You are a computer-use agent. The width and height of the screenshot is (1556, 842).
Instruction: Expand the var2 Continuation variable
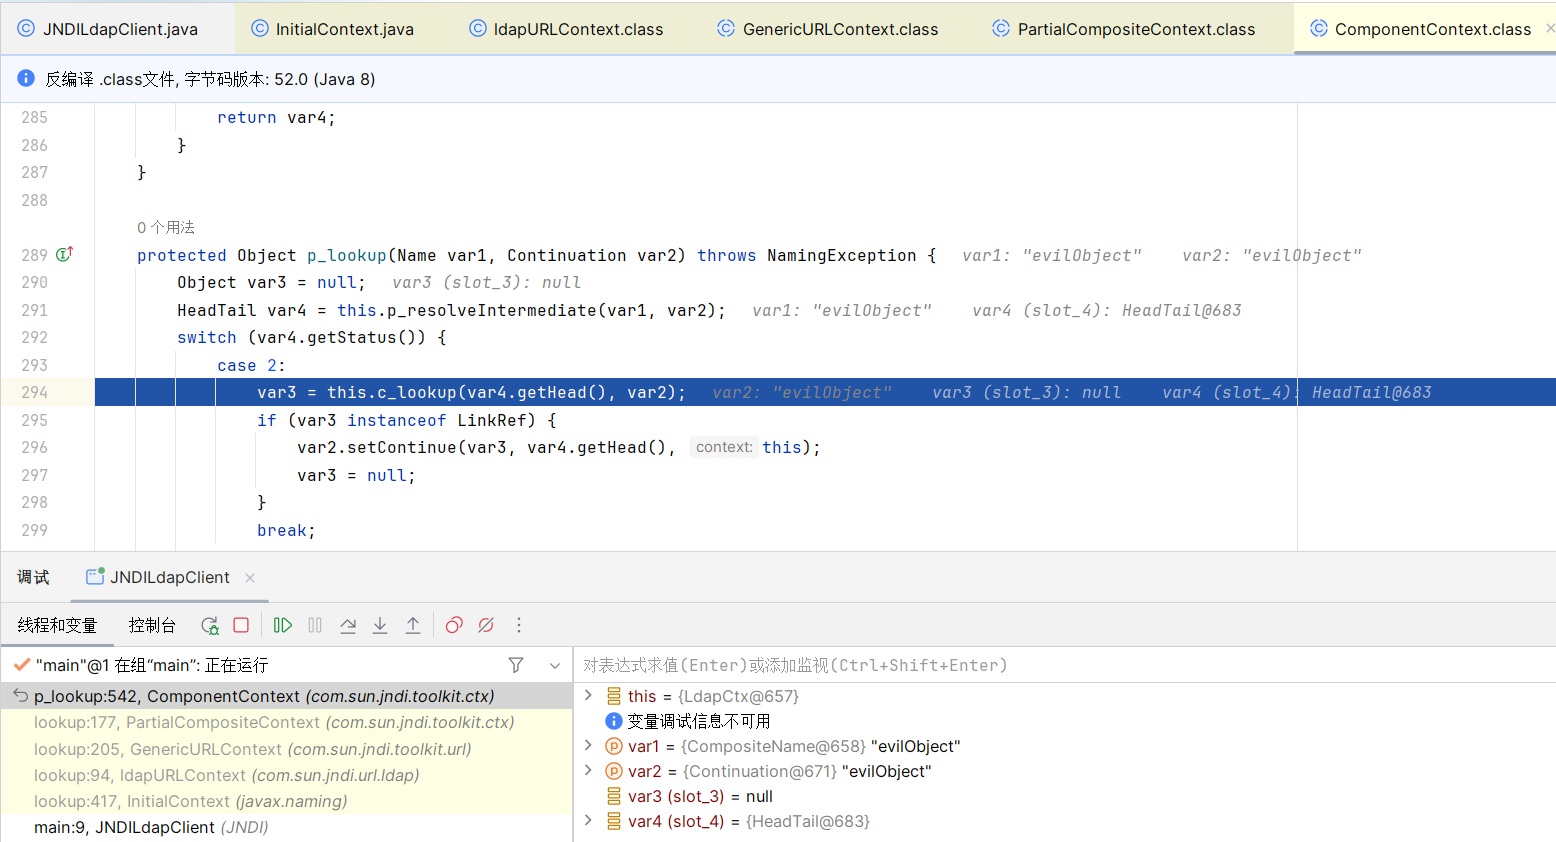click(x=589, y=770)
